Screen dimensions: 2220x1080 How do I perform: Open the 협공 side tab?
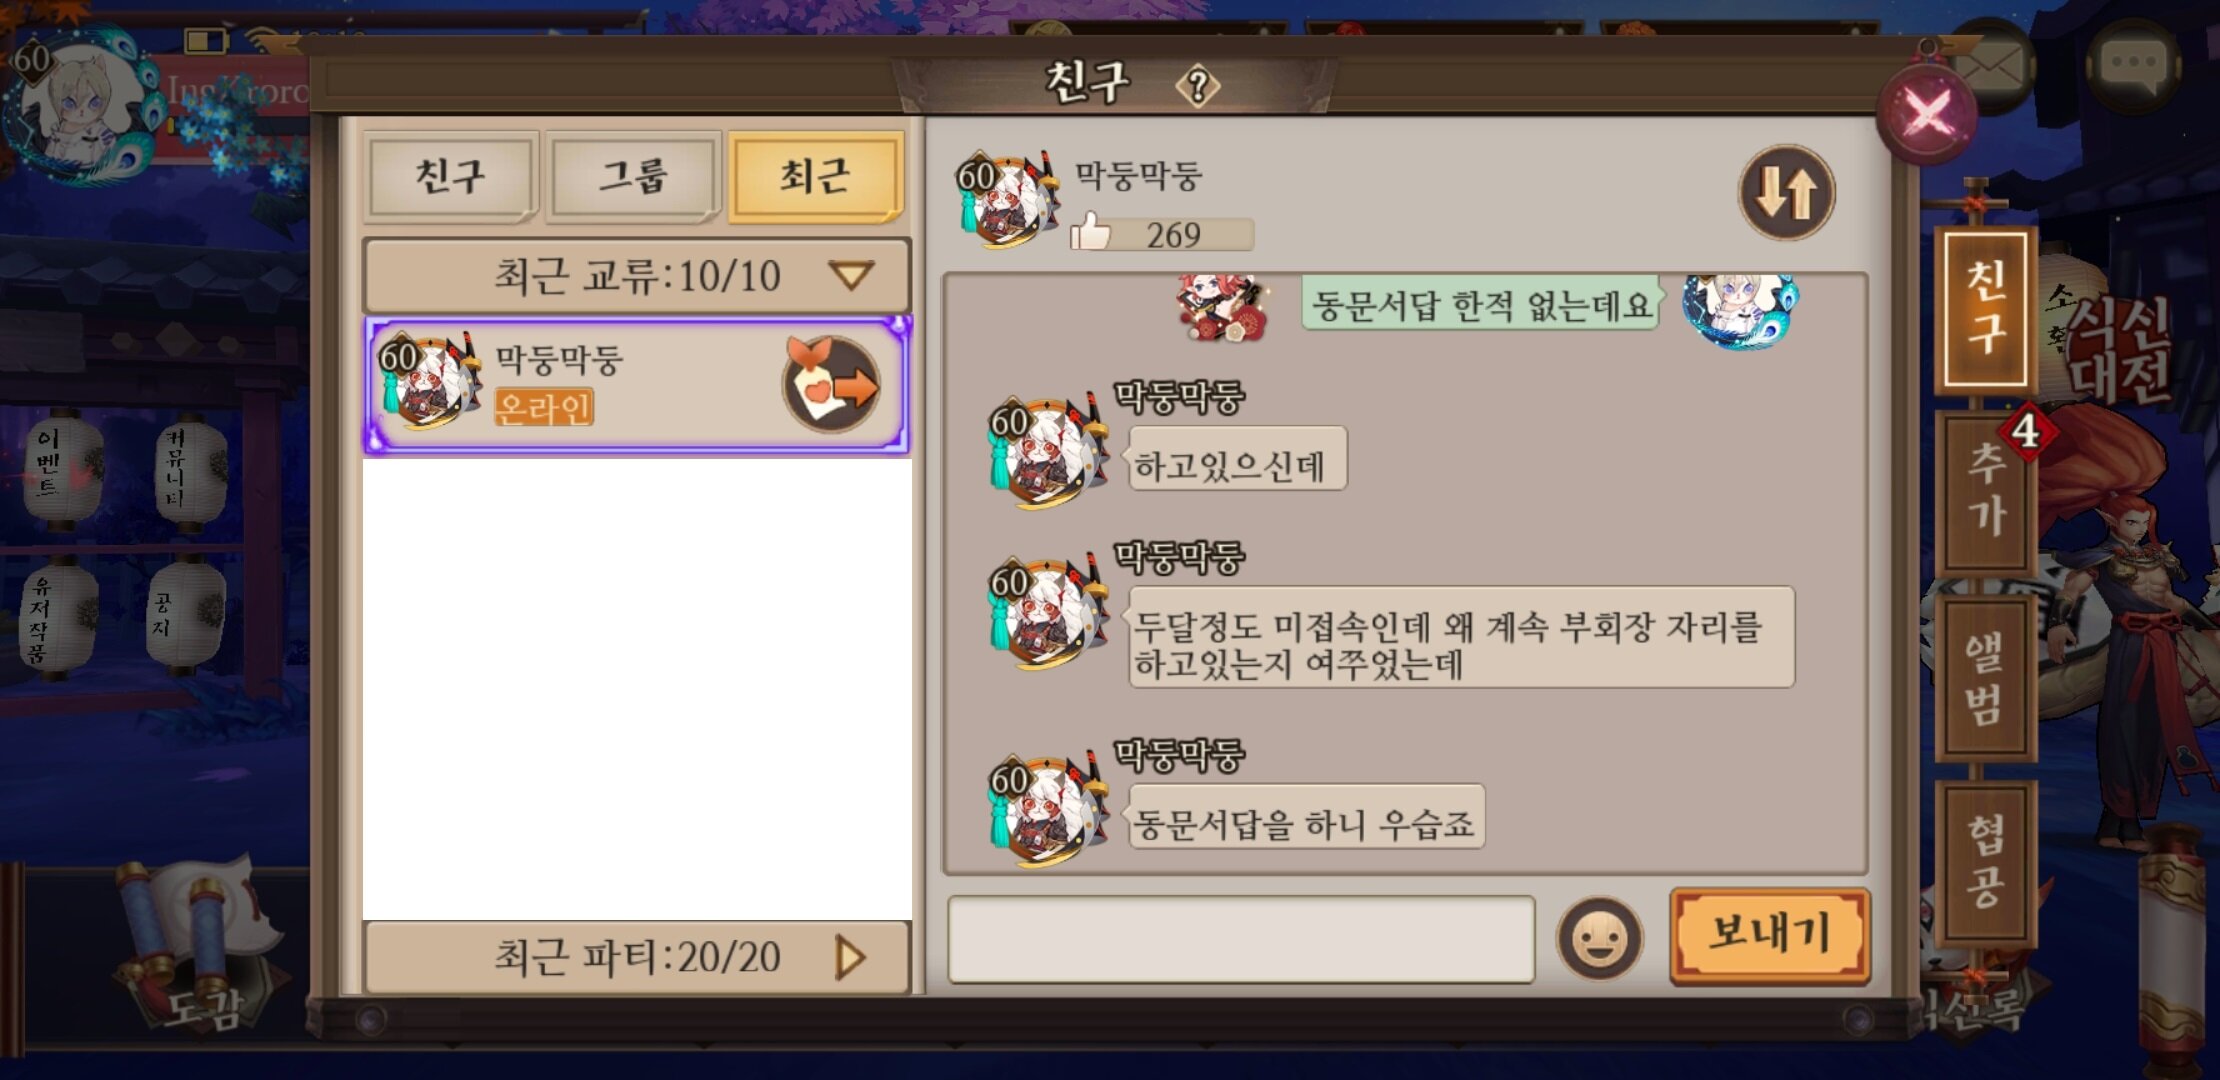[x=1986, y=862]
